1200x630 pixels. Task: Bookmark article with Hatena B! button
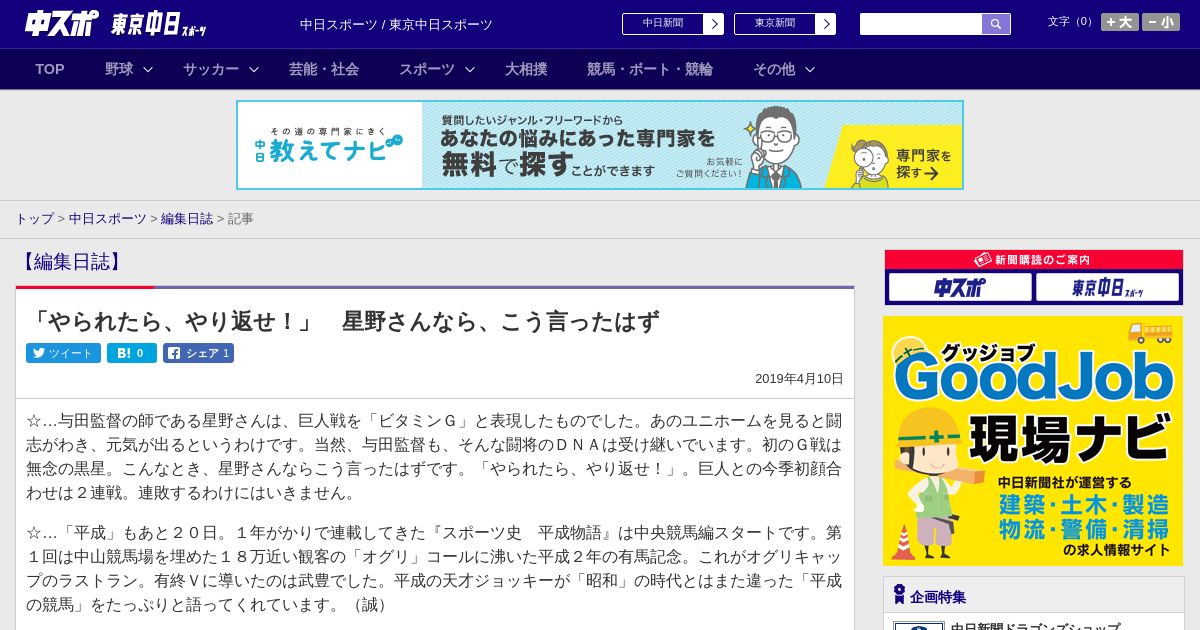tap(132, 353)
